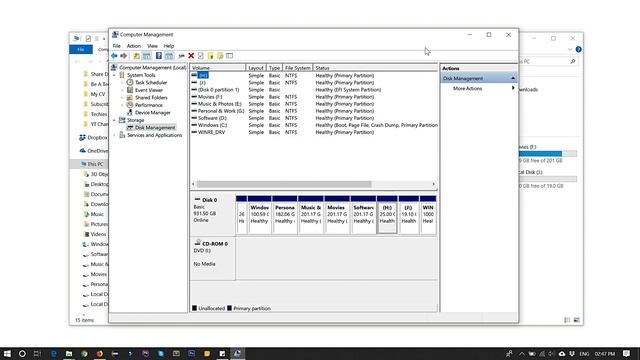The height and width of the screenshot is (360, 640).
Task: Select Event Viewer in the console tree
Action: pos(149,90)
